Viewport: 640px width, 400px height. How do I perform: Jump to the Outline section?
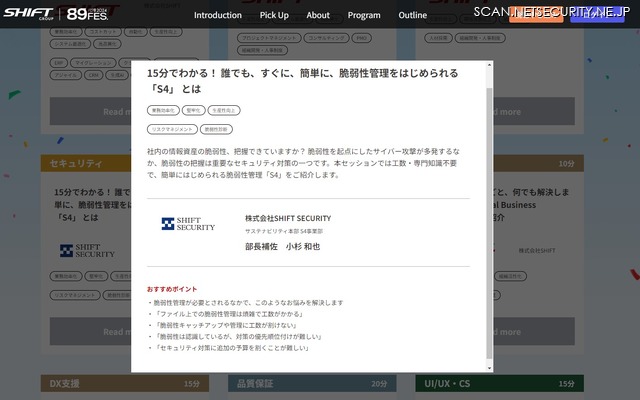click(x=412, y=15)
